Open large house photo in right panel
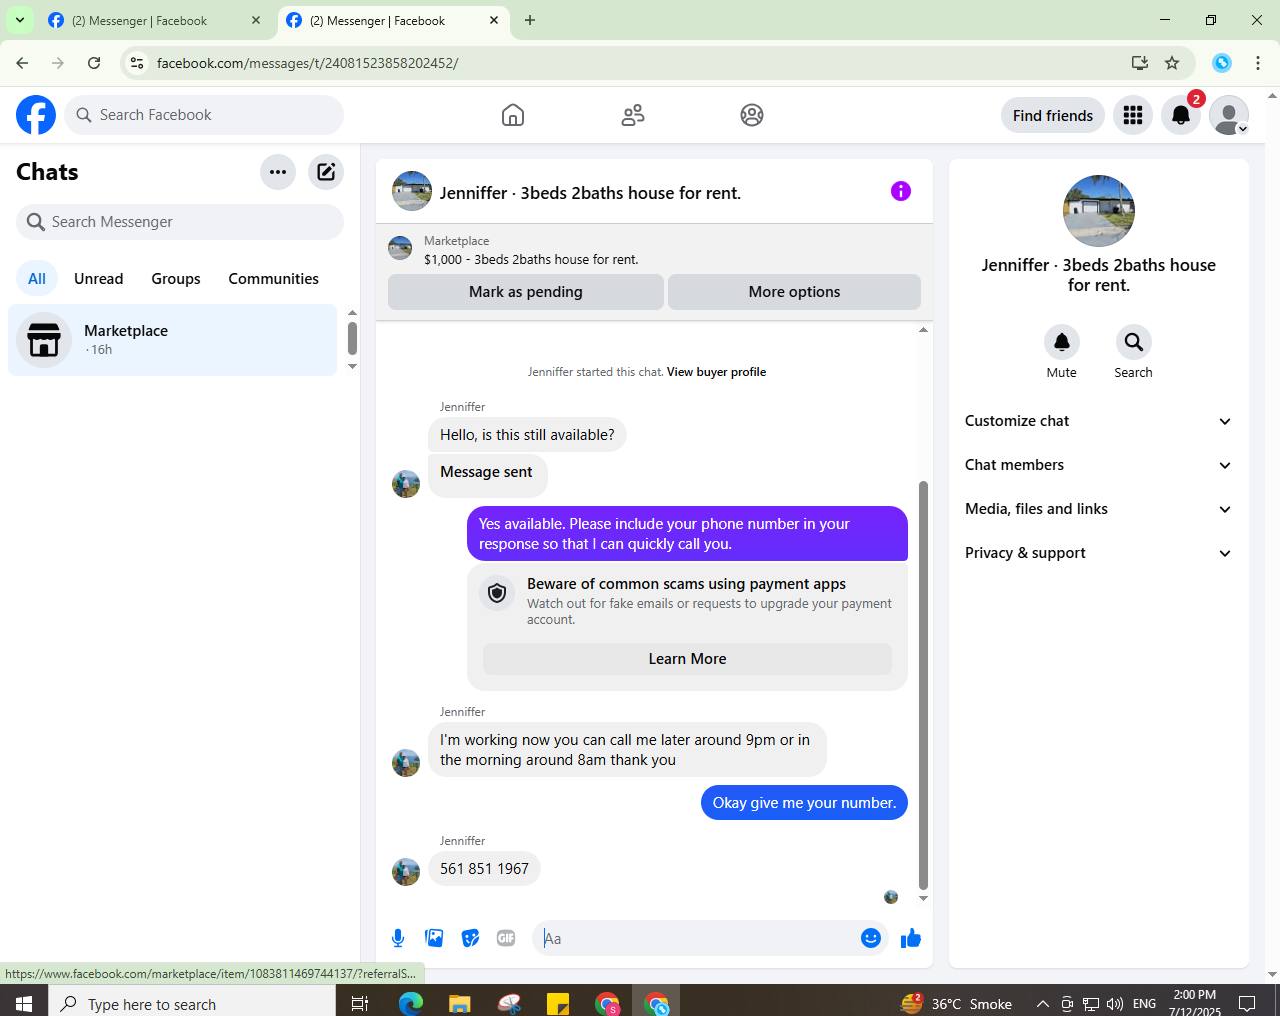The height and width of the screenshot is (1016, 1280). pyautogui.click(x=1099, y=211)
